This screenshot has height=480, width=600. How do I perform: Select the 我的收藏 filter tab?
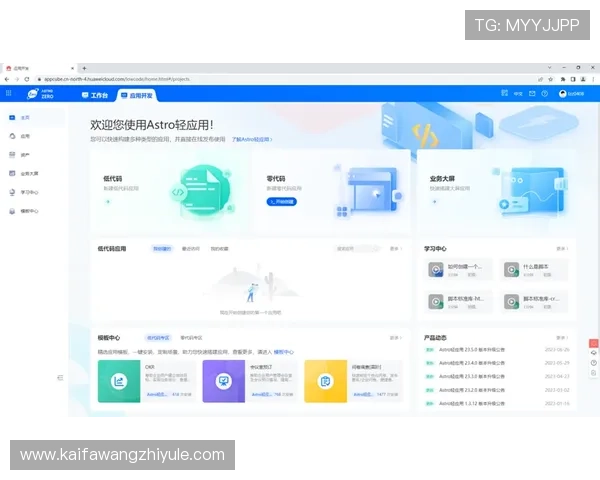click(x=219, y=249)
